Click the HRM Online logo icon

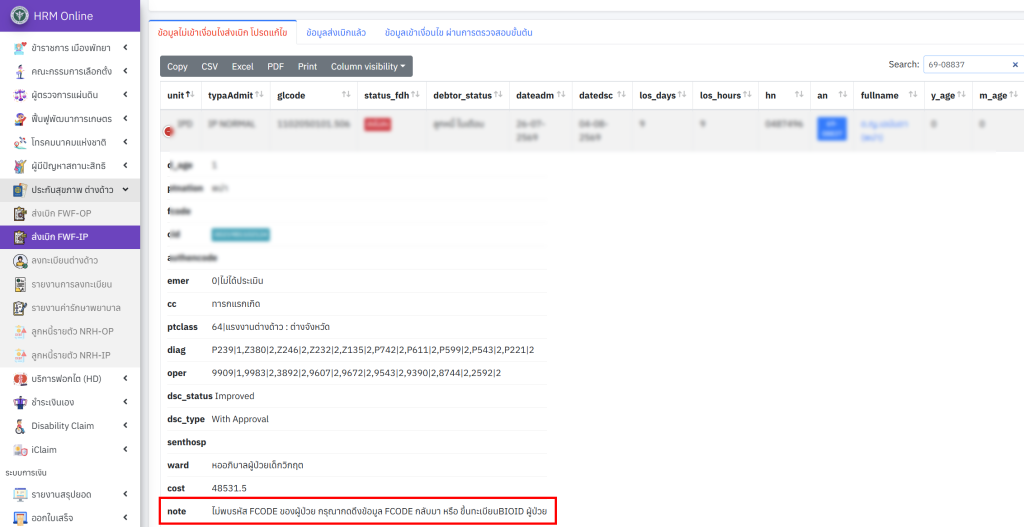coord(20,16)
